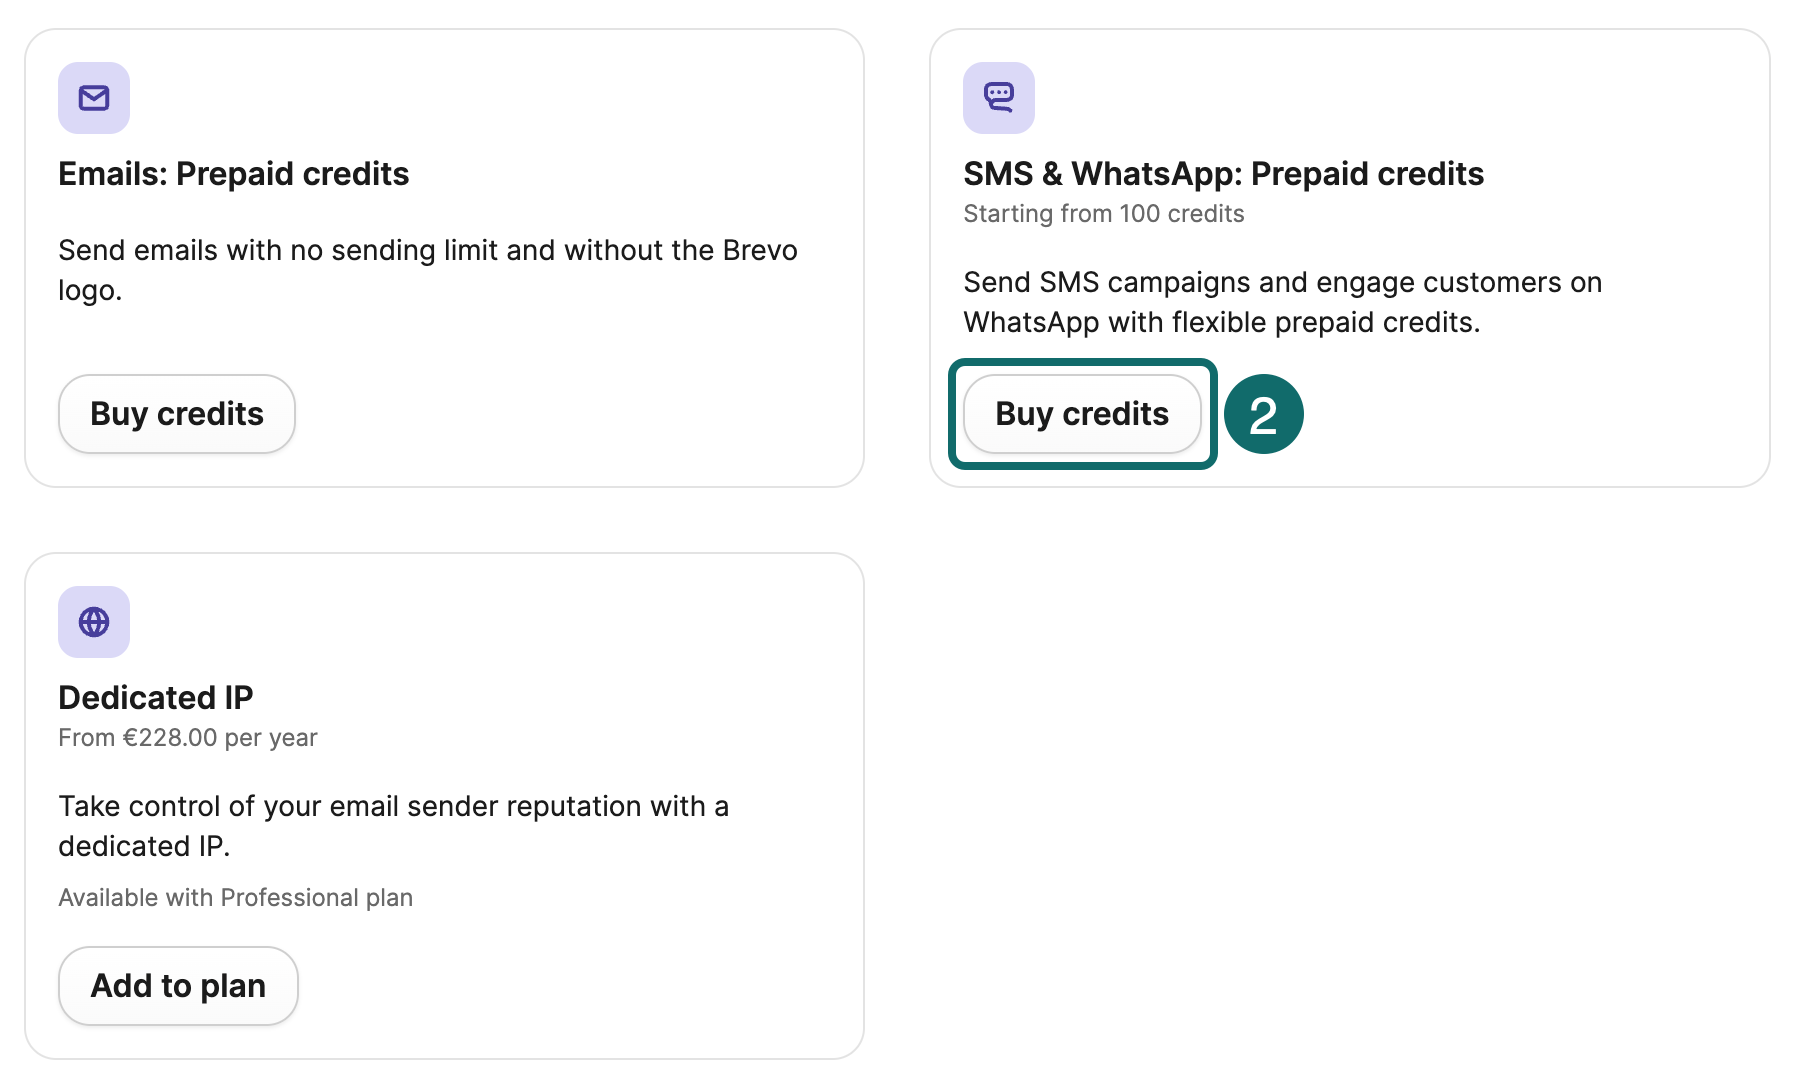Select the 'Emails: Prepaid credits' heading
Screen dimensions: 1804x1082
[234, 174]
